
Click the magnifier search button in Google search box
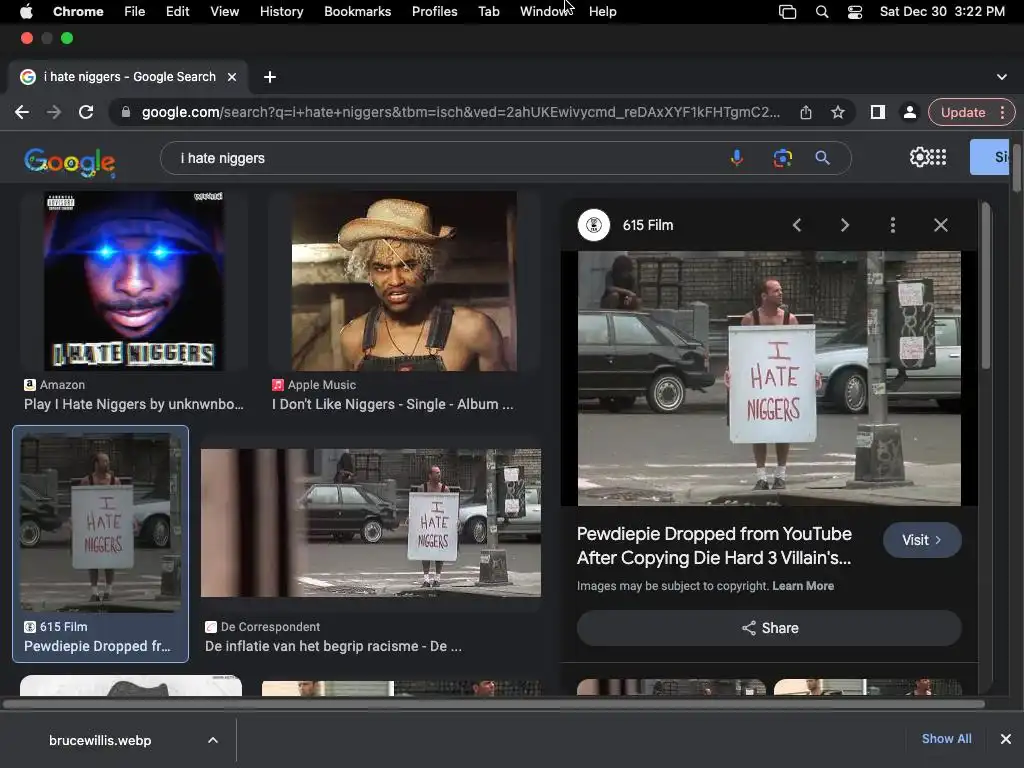(x=822, y=158)
